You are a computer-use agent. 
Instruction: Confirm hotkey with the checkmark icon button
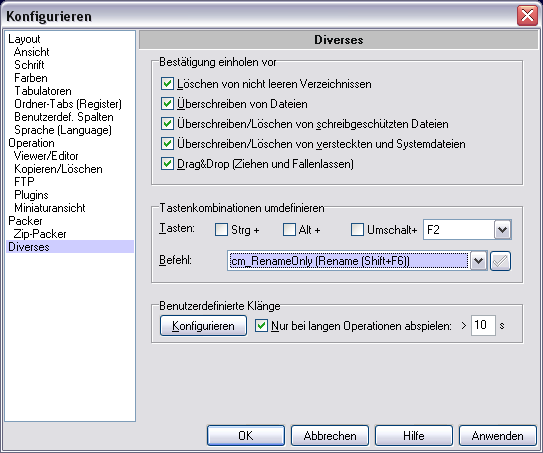point(500,261)
